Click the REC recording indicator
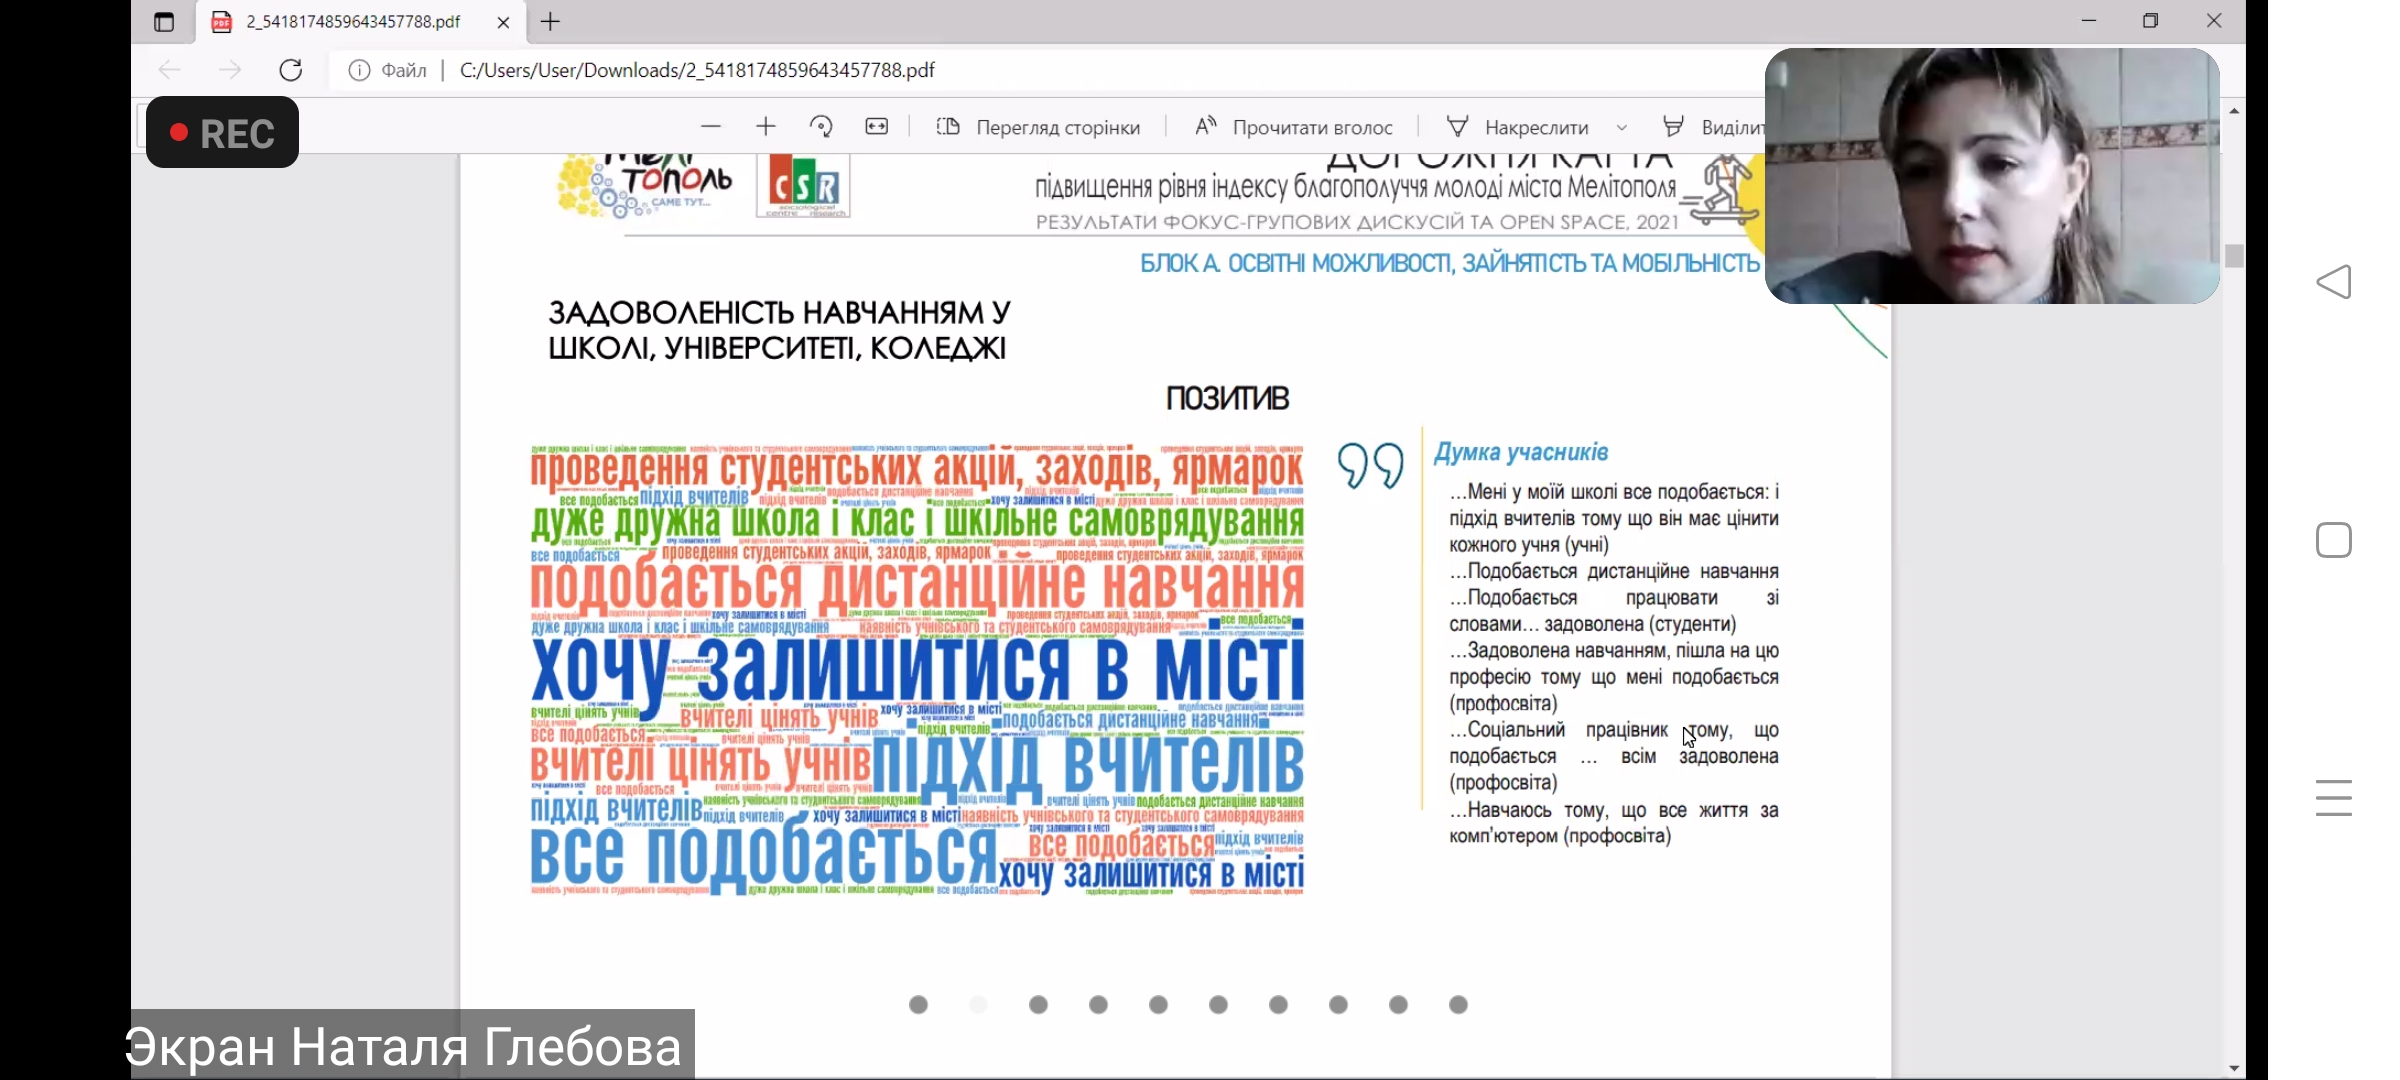 [x=223, y=133]
